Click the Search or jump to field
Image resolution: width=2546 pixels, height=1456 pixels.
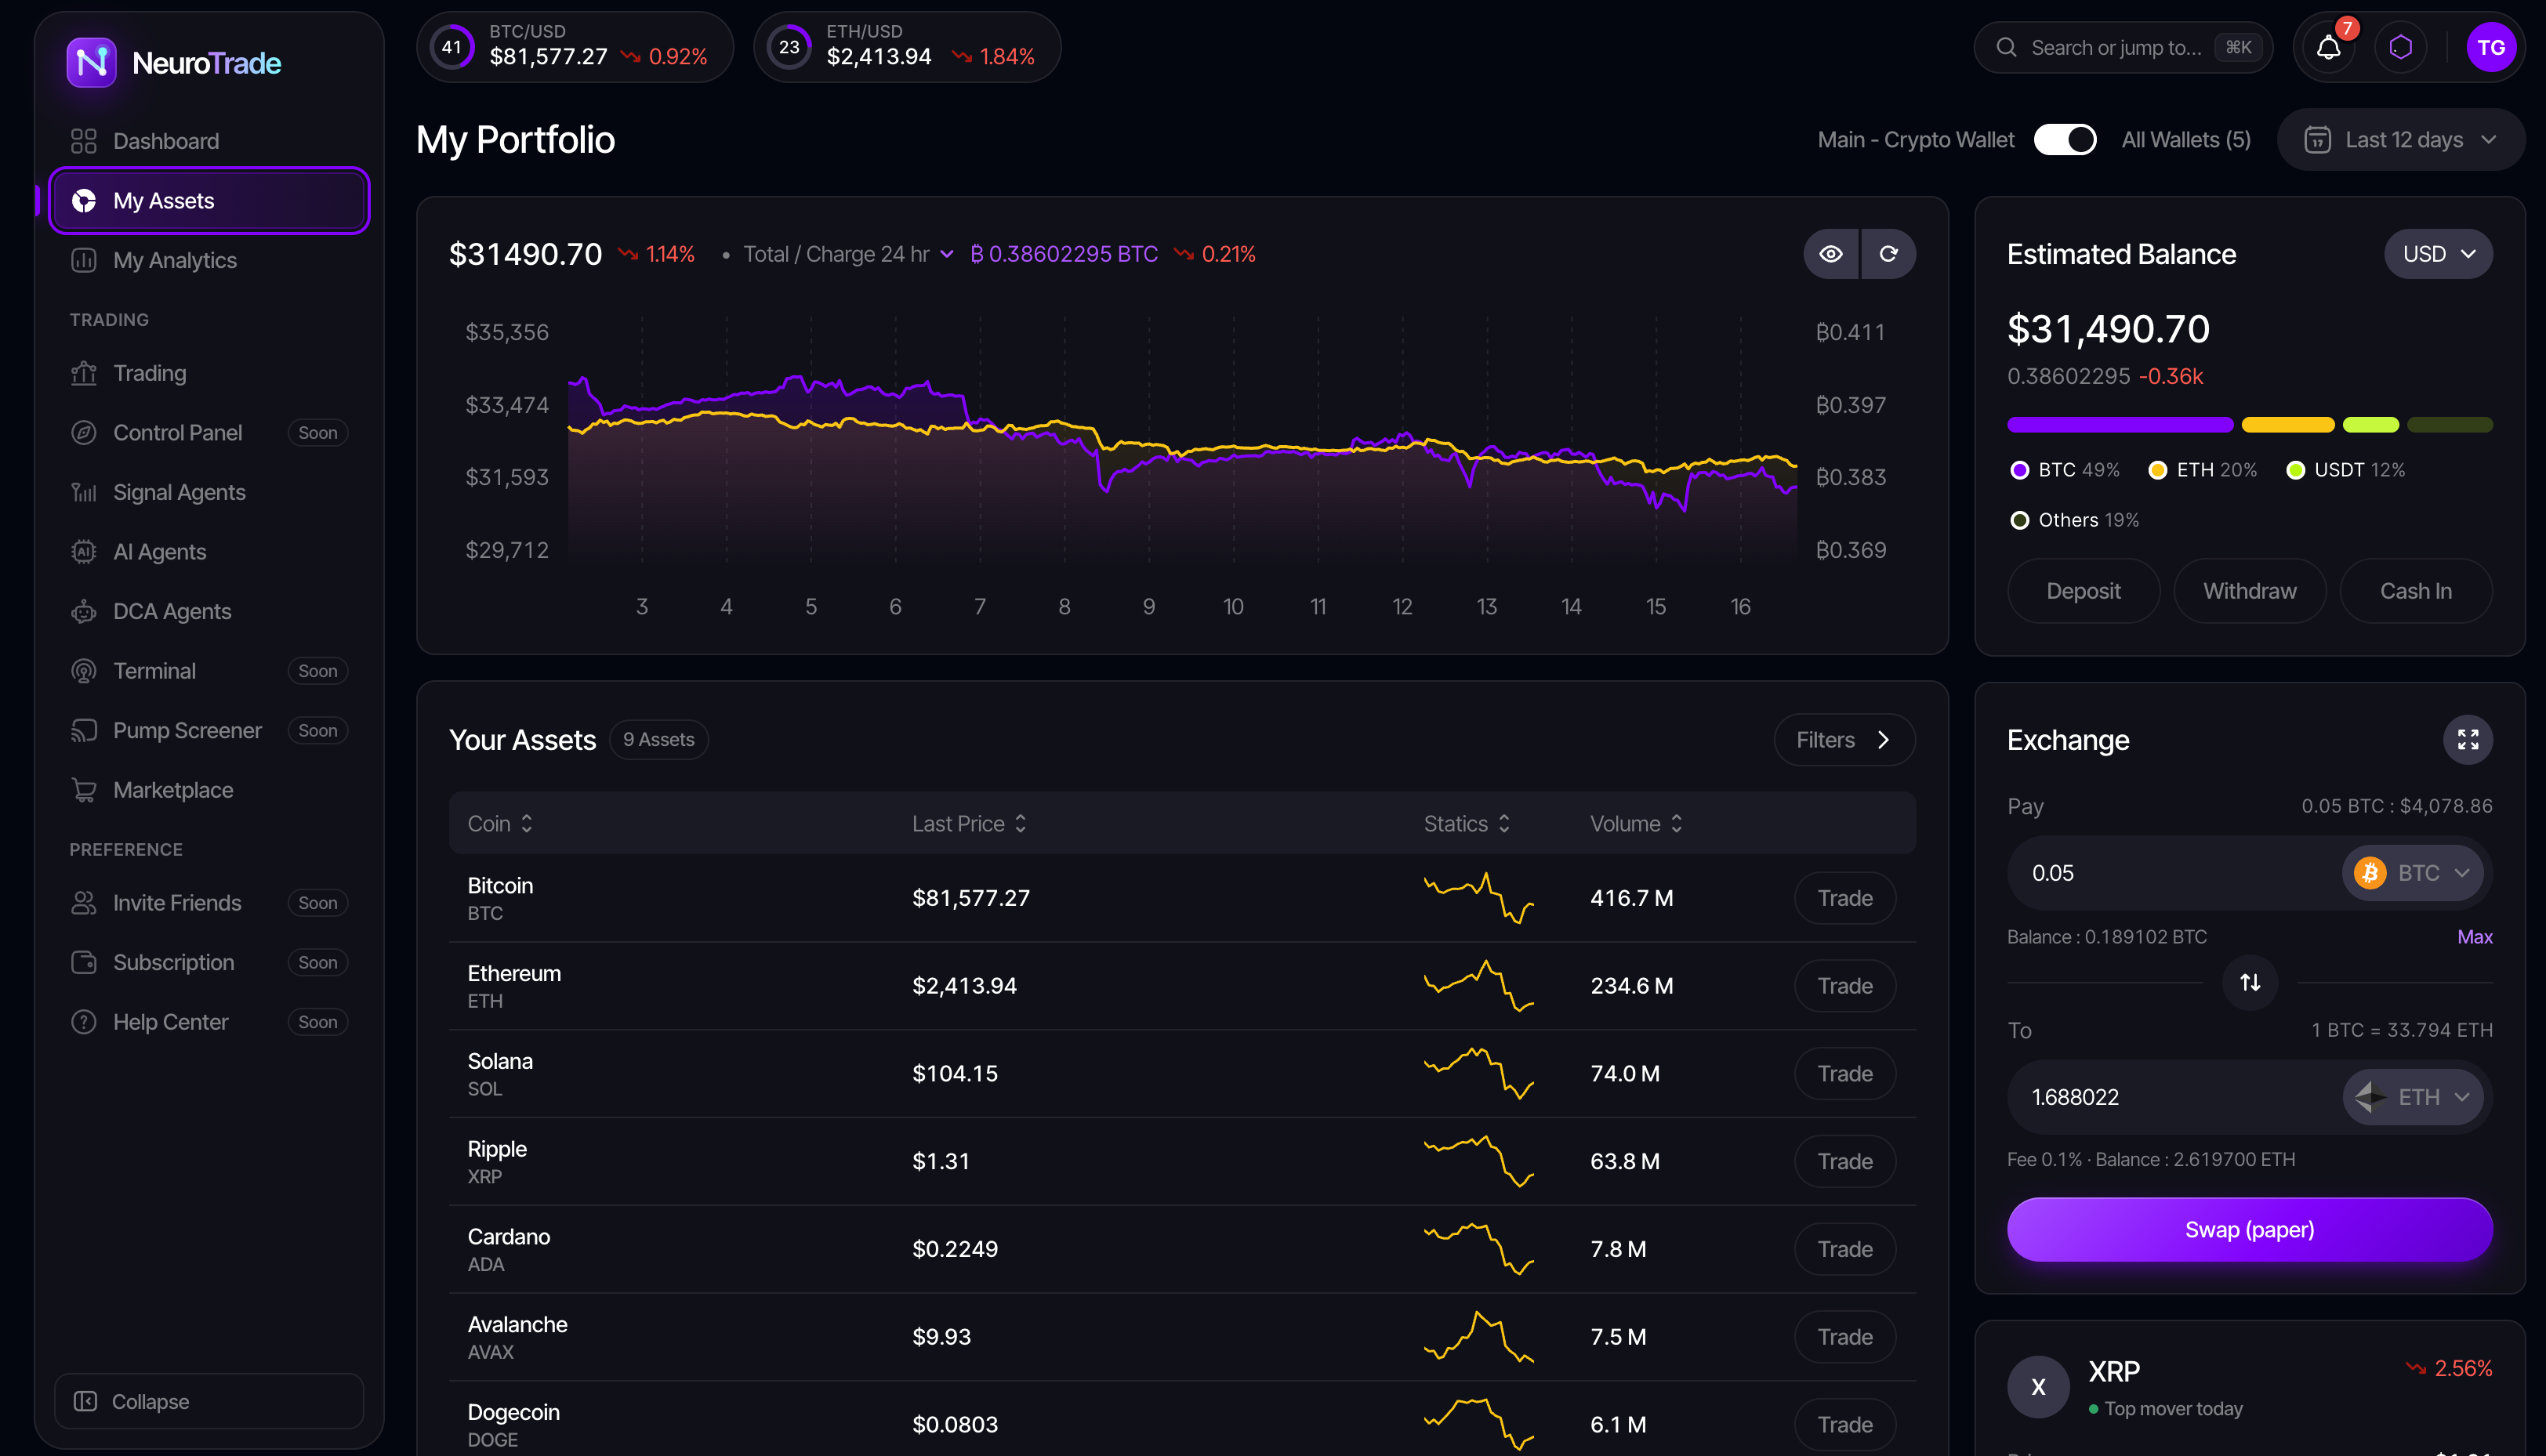[2124, 47]
